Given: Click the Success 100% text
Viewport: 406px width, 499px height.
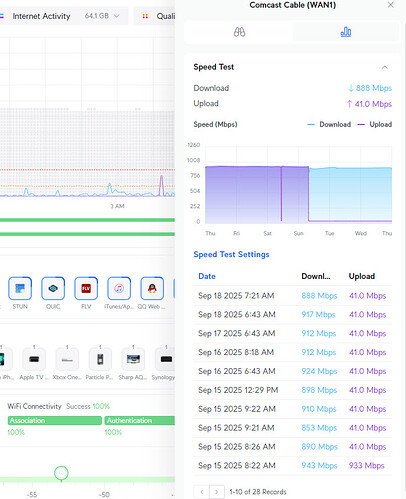Looking at the screenshot, I should pyautogui.click(x=88, y=406).
